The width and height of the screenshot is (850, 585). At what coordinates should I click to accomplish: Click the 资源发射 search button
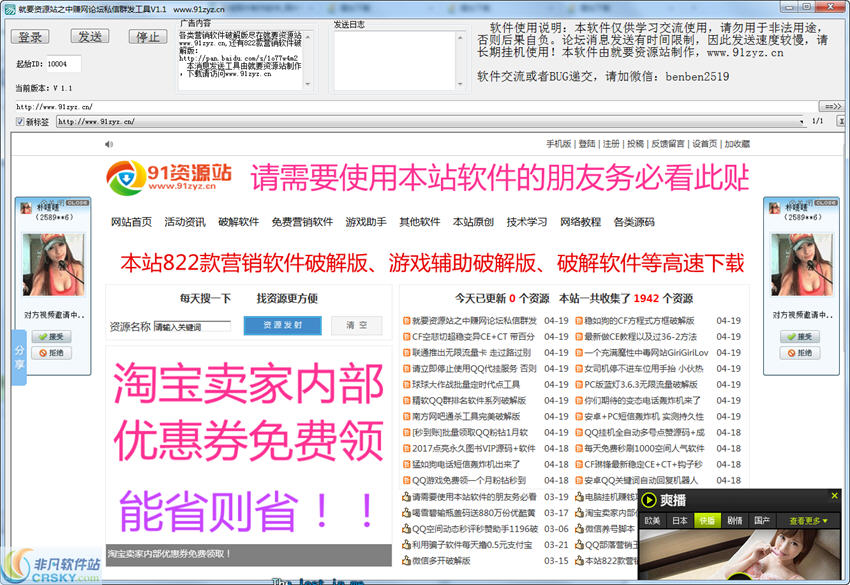tap(282, 325)
